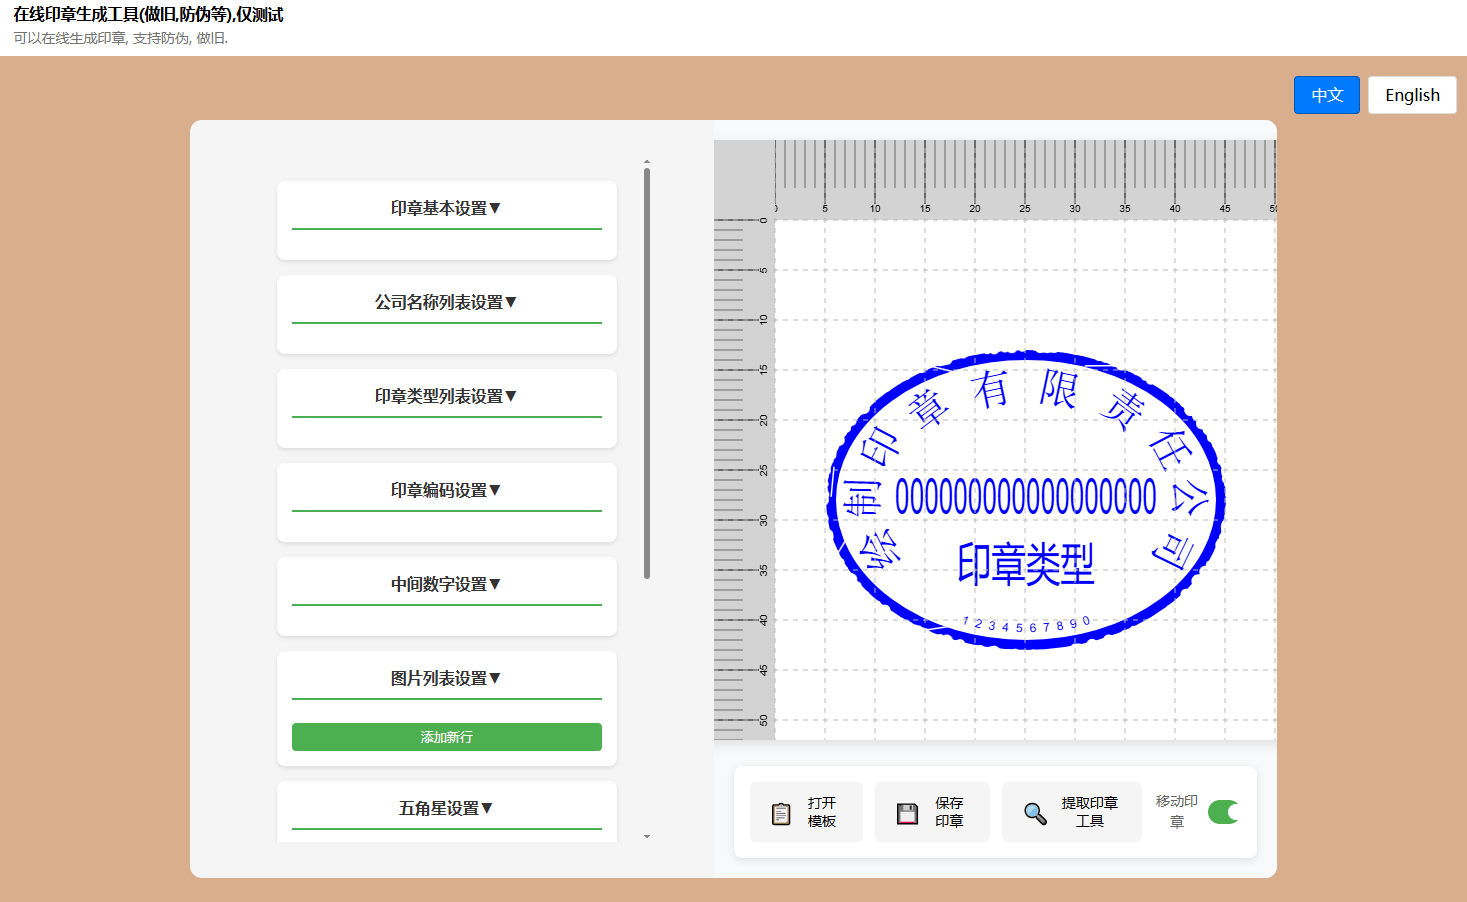Open the 印章类型列表设置 section
This screenshot has width=1467, height=902.
pyautogui.click(x=446, y=395)
